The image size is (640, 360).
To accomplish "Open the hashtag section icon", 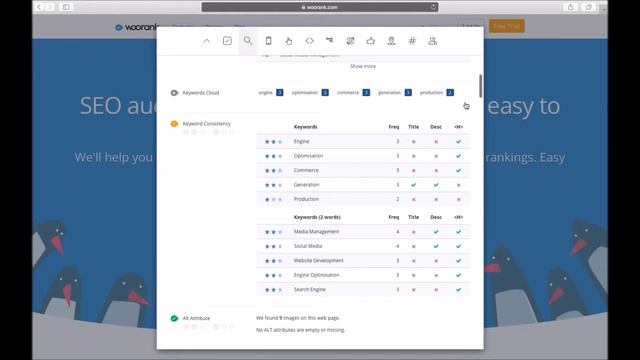I will tap(412, 41).
